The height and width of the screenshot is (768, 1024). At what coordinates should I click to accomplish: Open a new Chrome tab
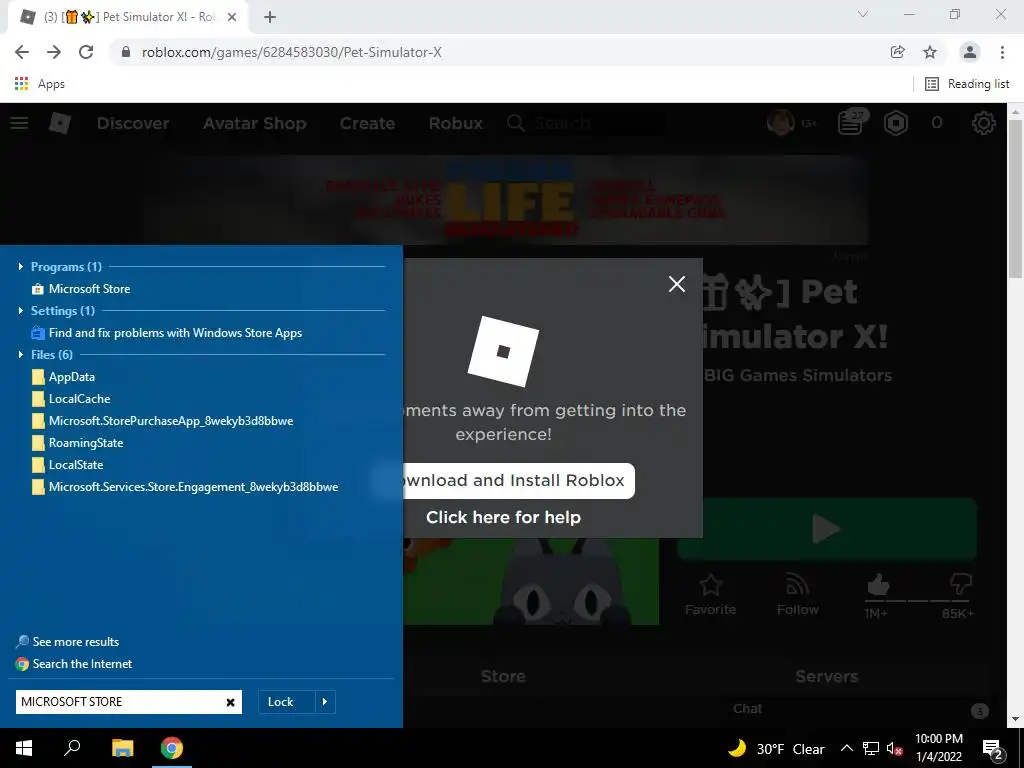point(270,18)
